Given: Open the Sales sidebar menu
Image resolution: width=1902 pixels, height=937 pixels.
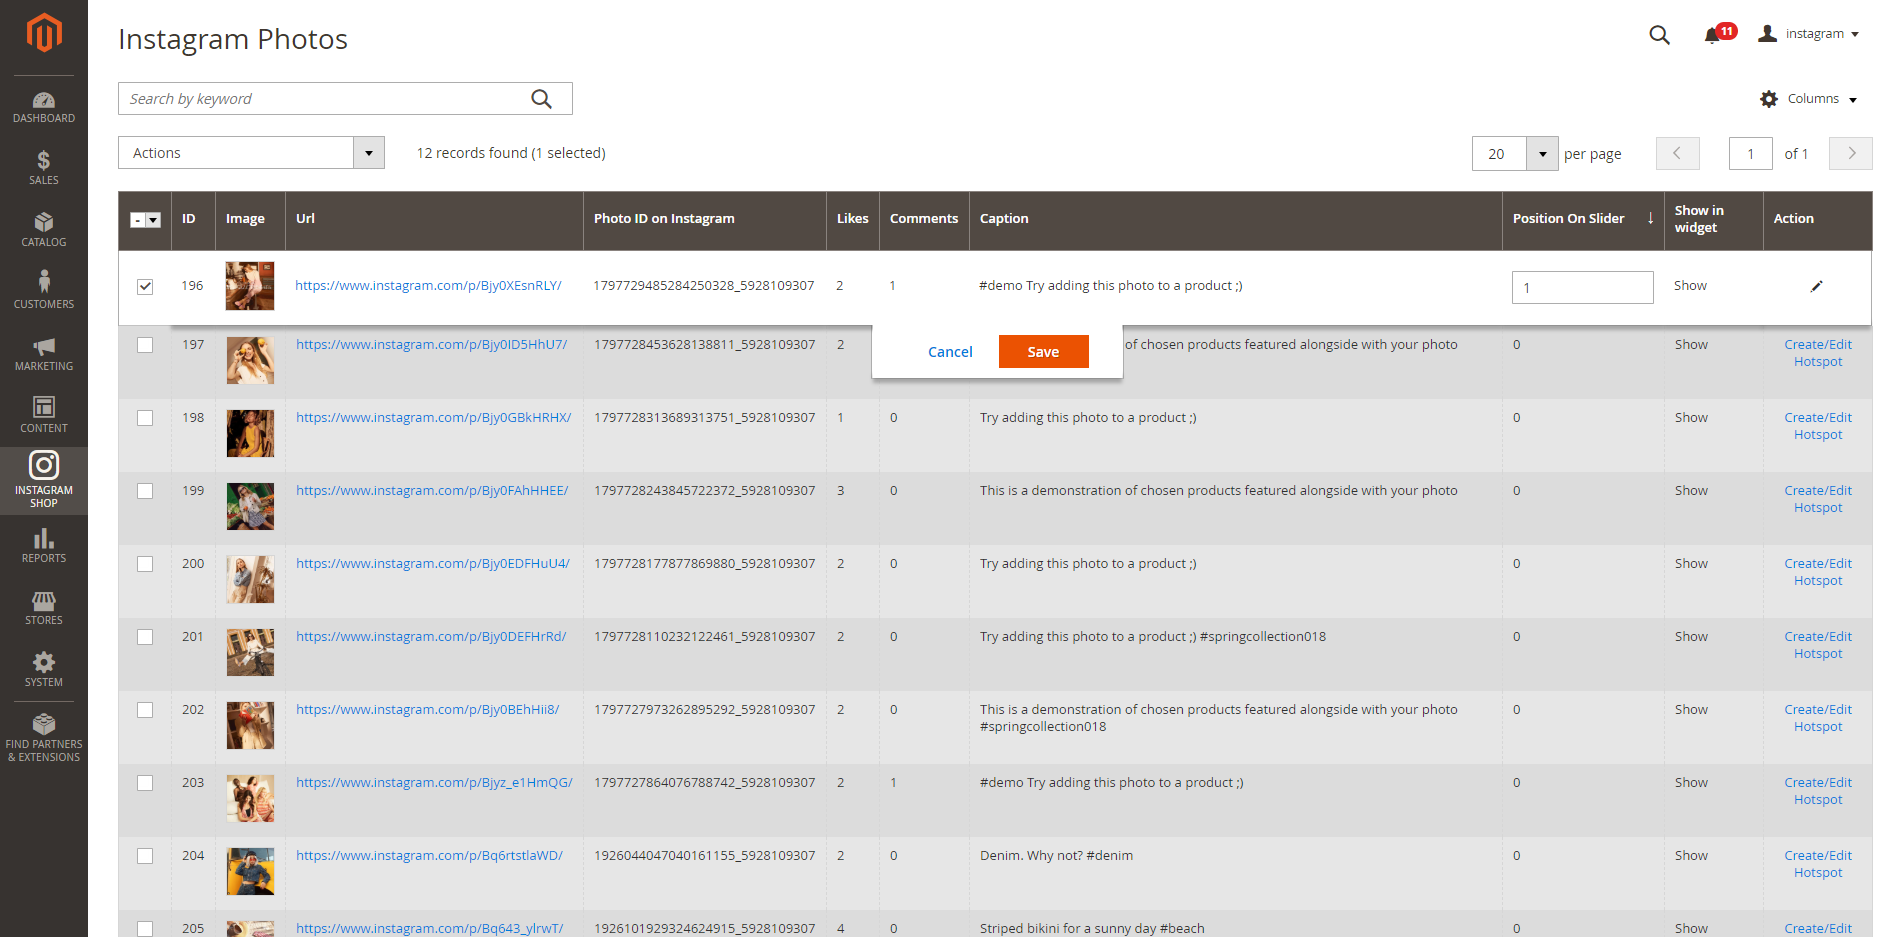Looking at the screenshot, I should click(44, 168).
